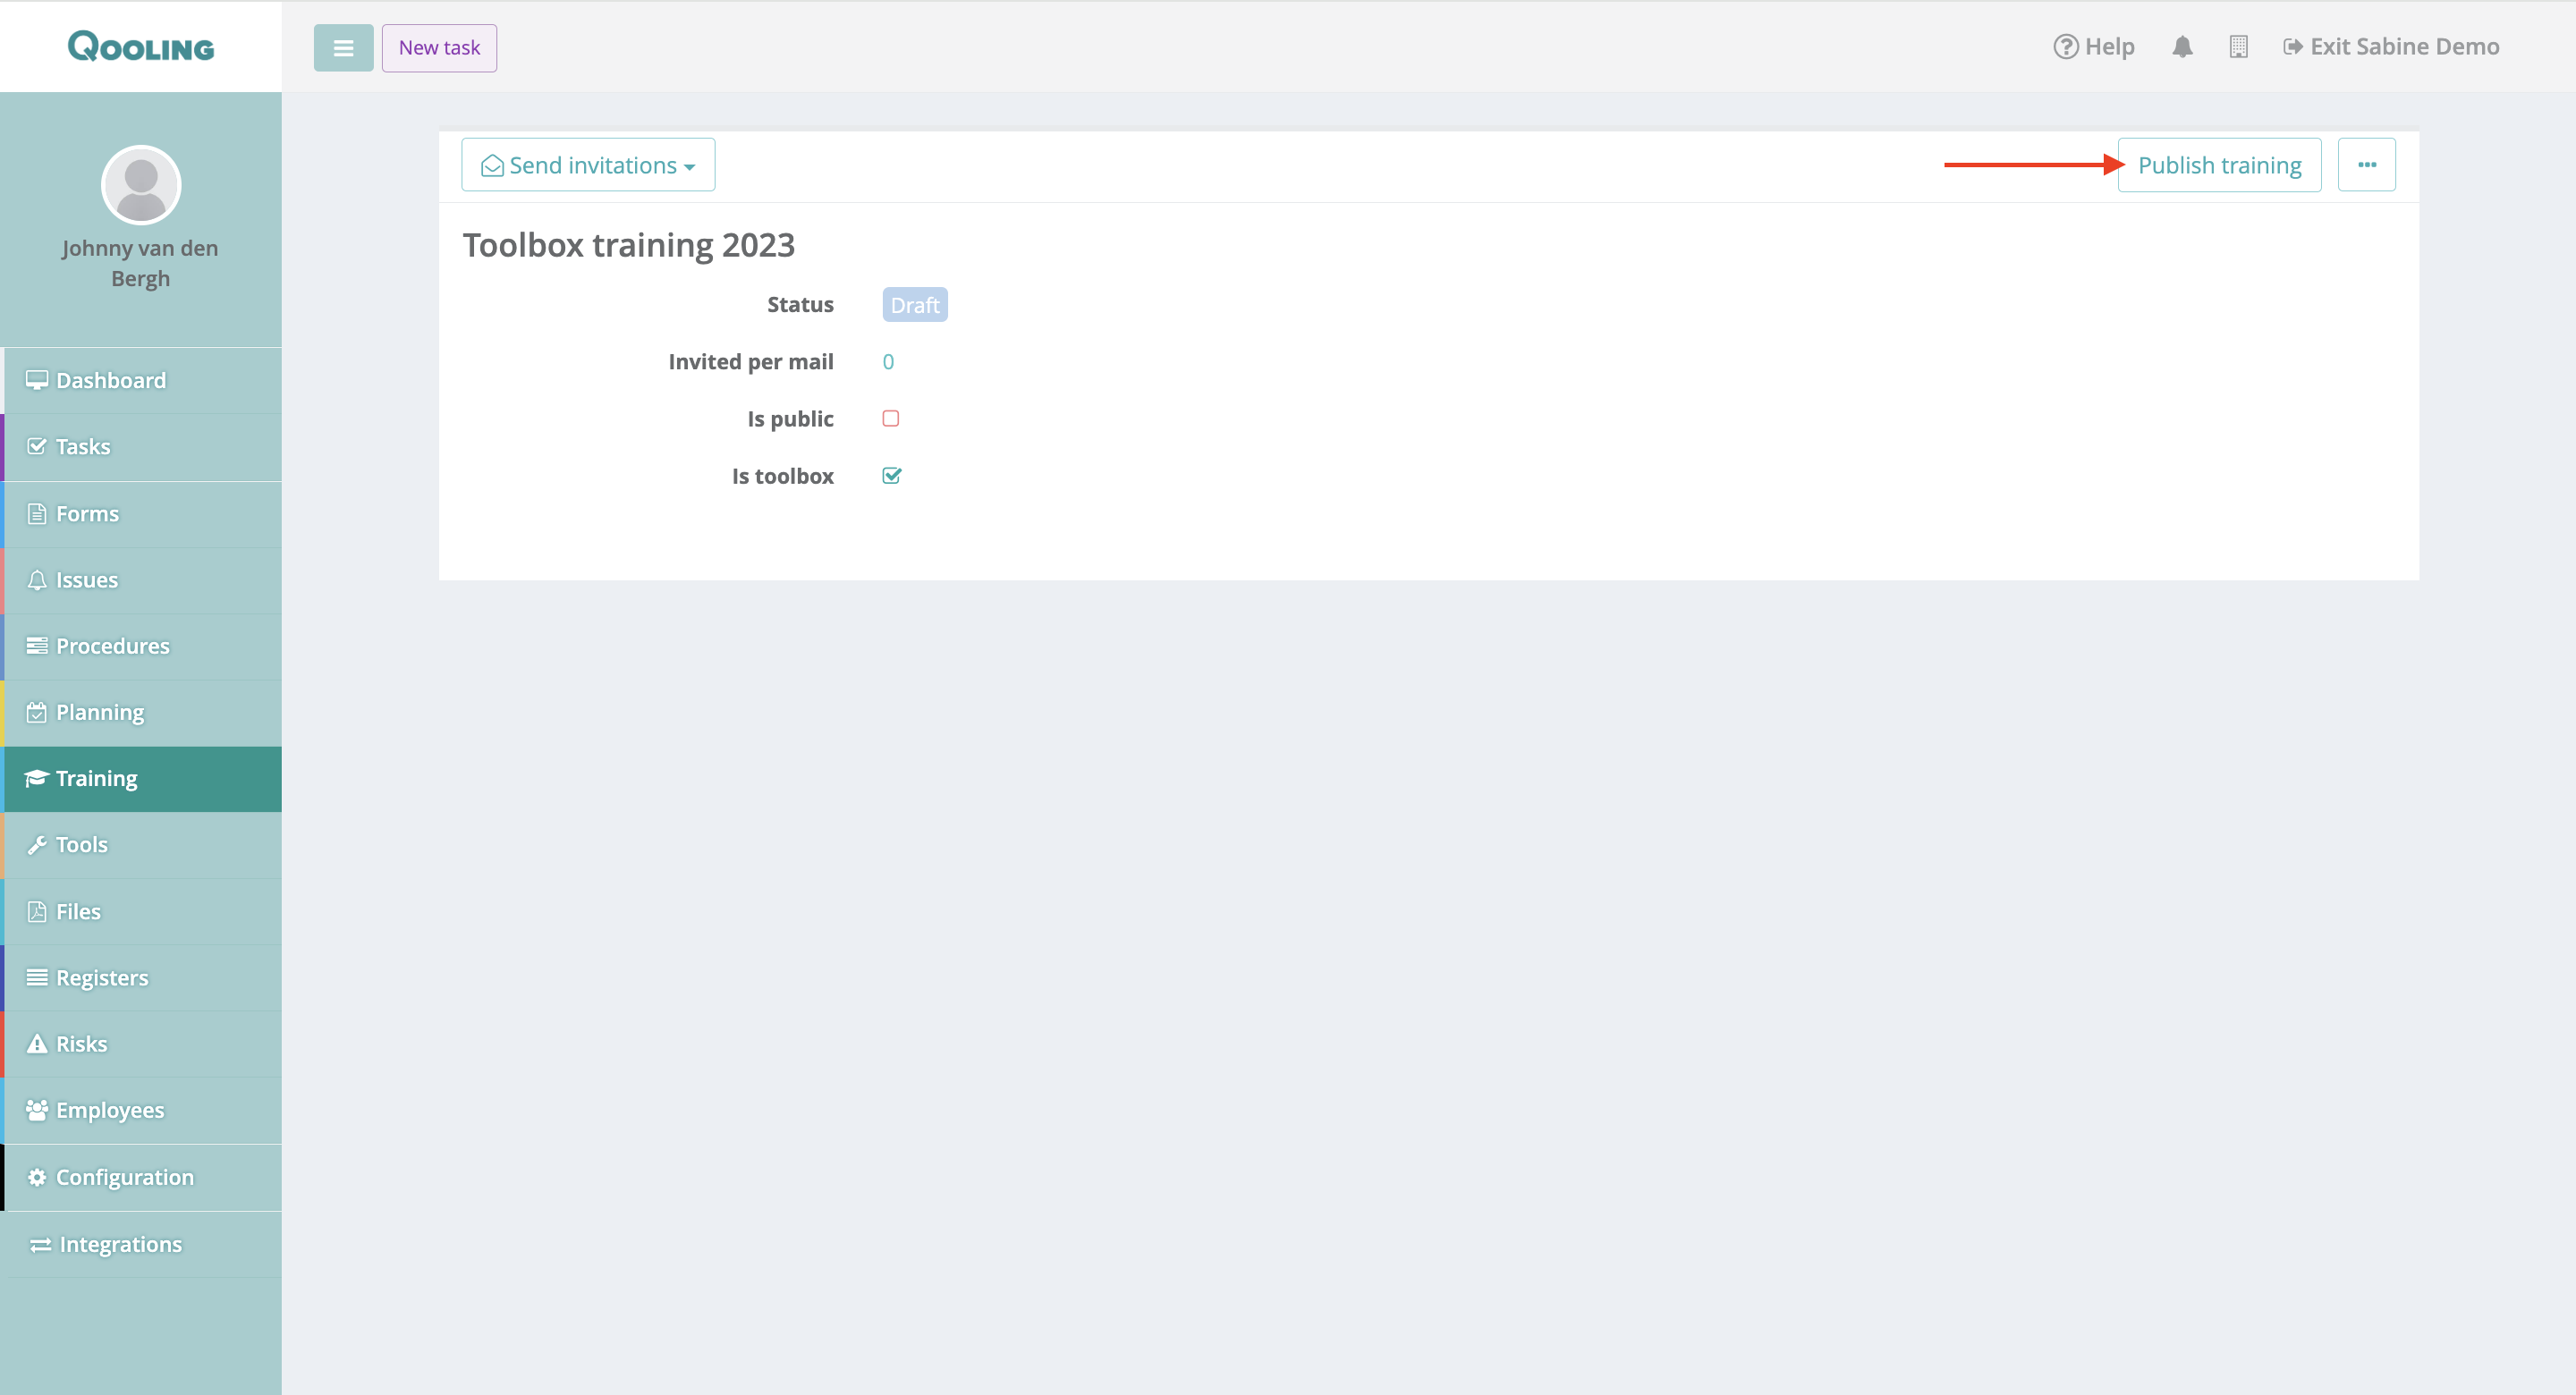Enable the Is public checkbox
This screenshot has width=2576, height=1395.
tap(890, 419)
